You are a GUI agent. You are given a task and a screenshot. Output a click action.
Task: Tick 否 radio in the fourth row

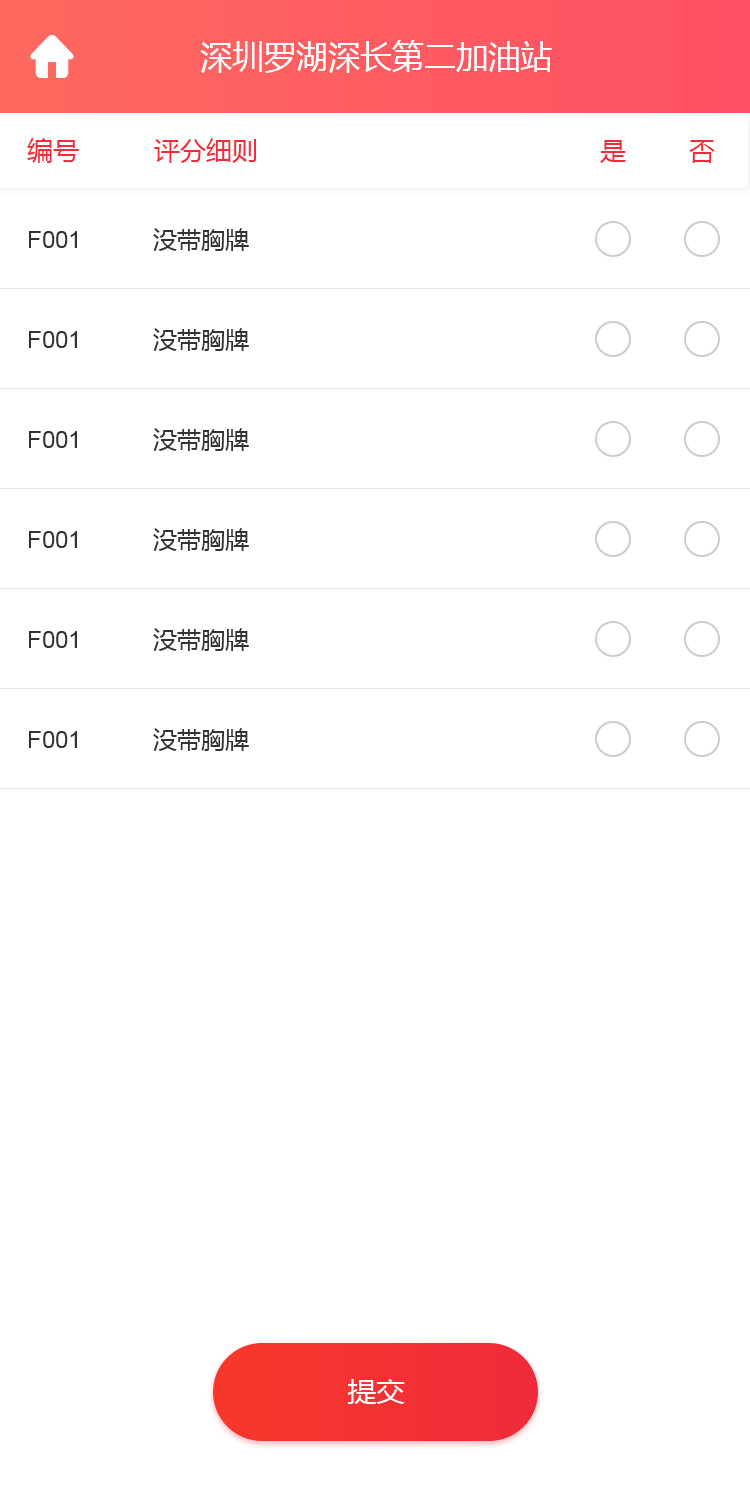point(702,539)
